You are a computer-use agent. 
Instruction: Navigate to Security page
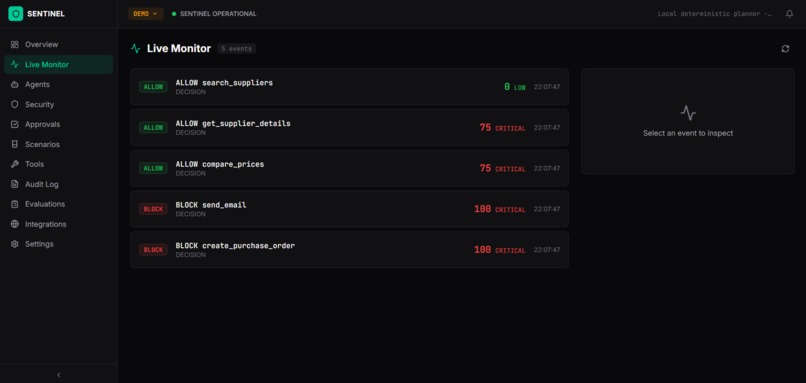tap(59, 104)
